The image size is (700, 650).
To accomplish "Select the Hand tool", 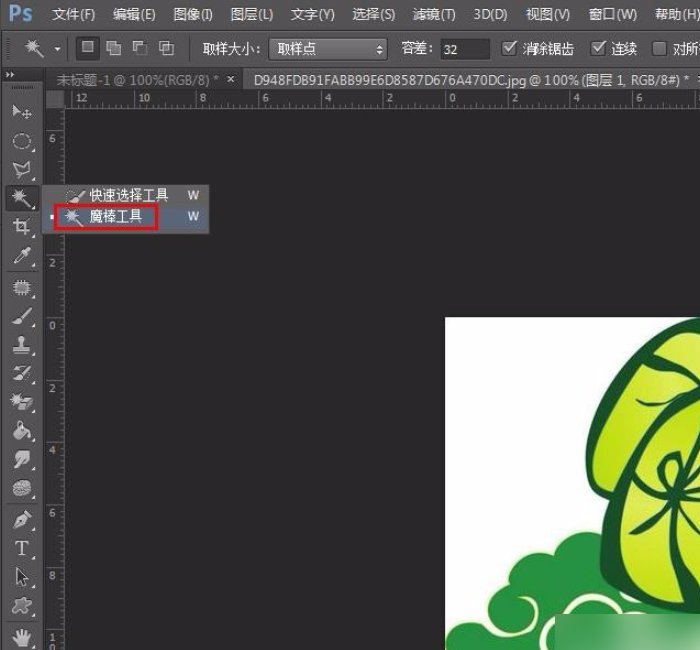I will [21, 635].
